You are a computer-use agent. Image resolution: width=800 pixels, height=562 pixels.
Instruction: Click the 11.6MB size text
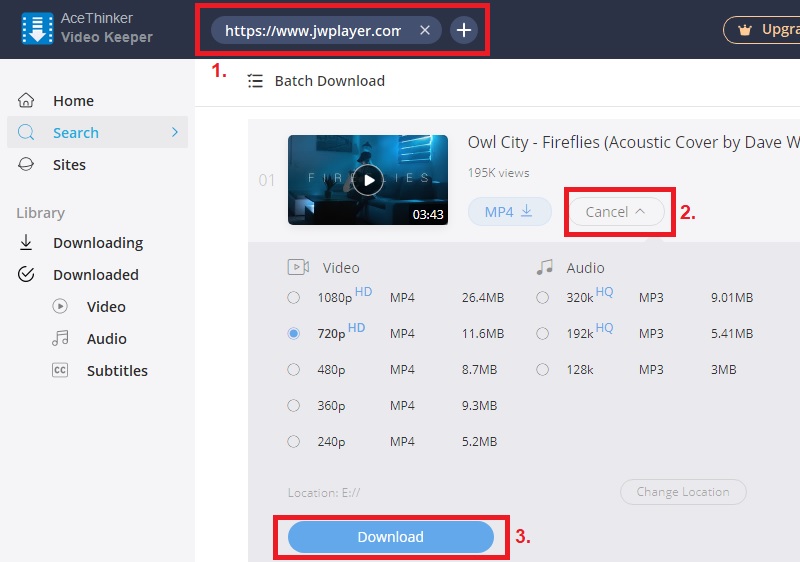tap(483, 334)
